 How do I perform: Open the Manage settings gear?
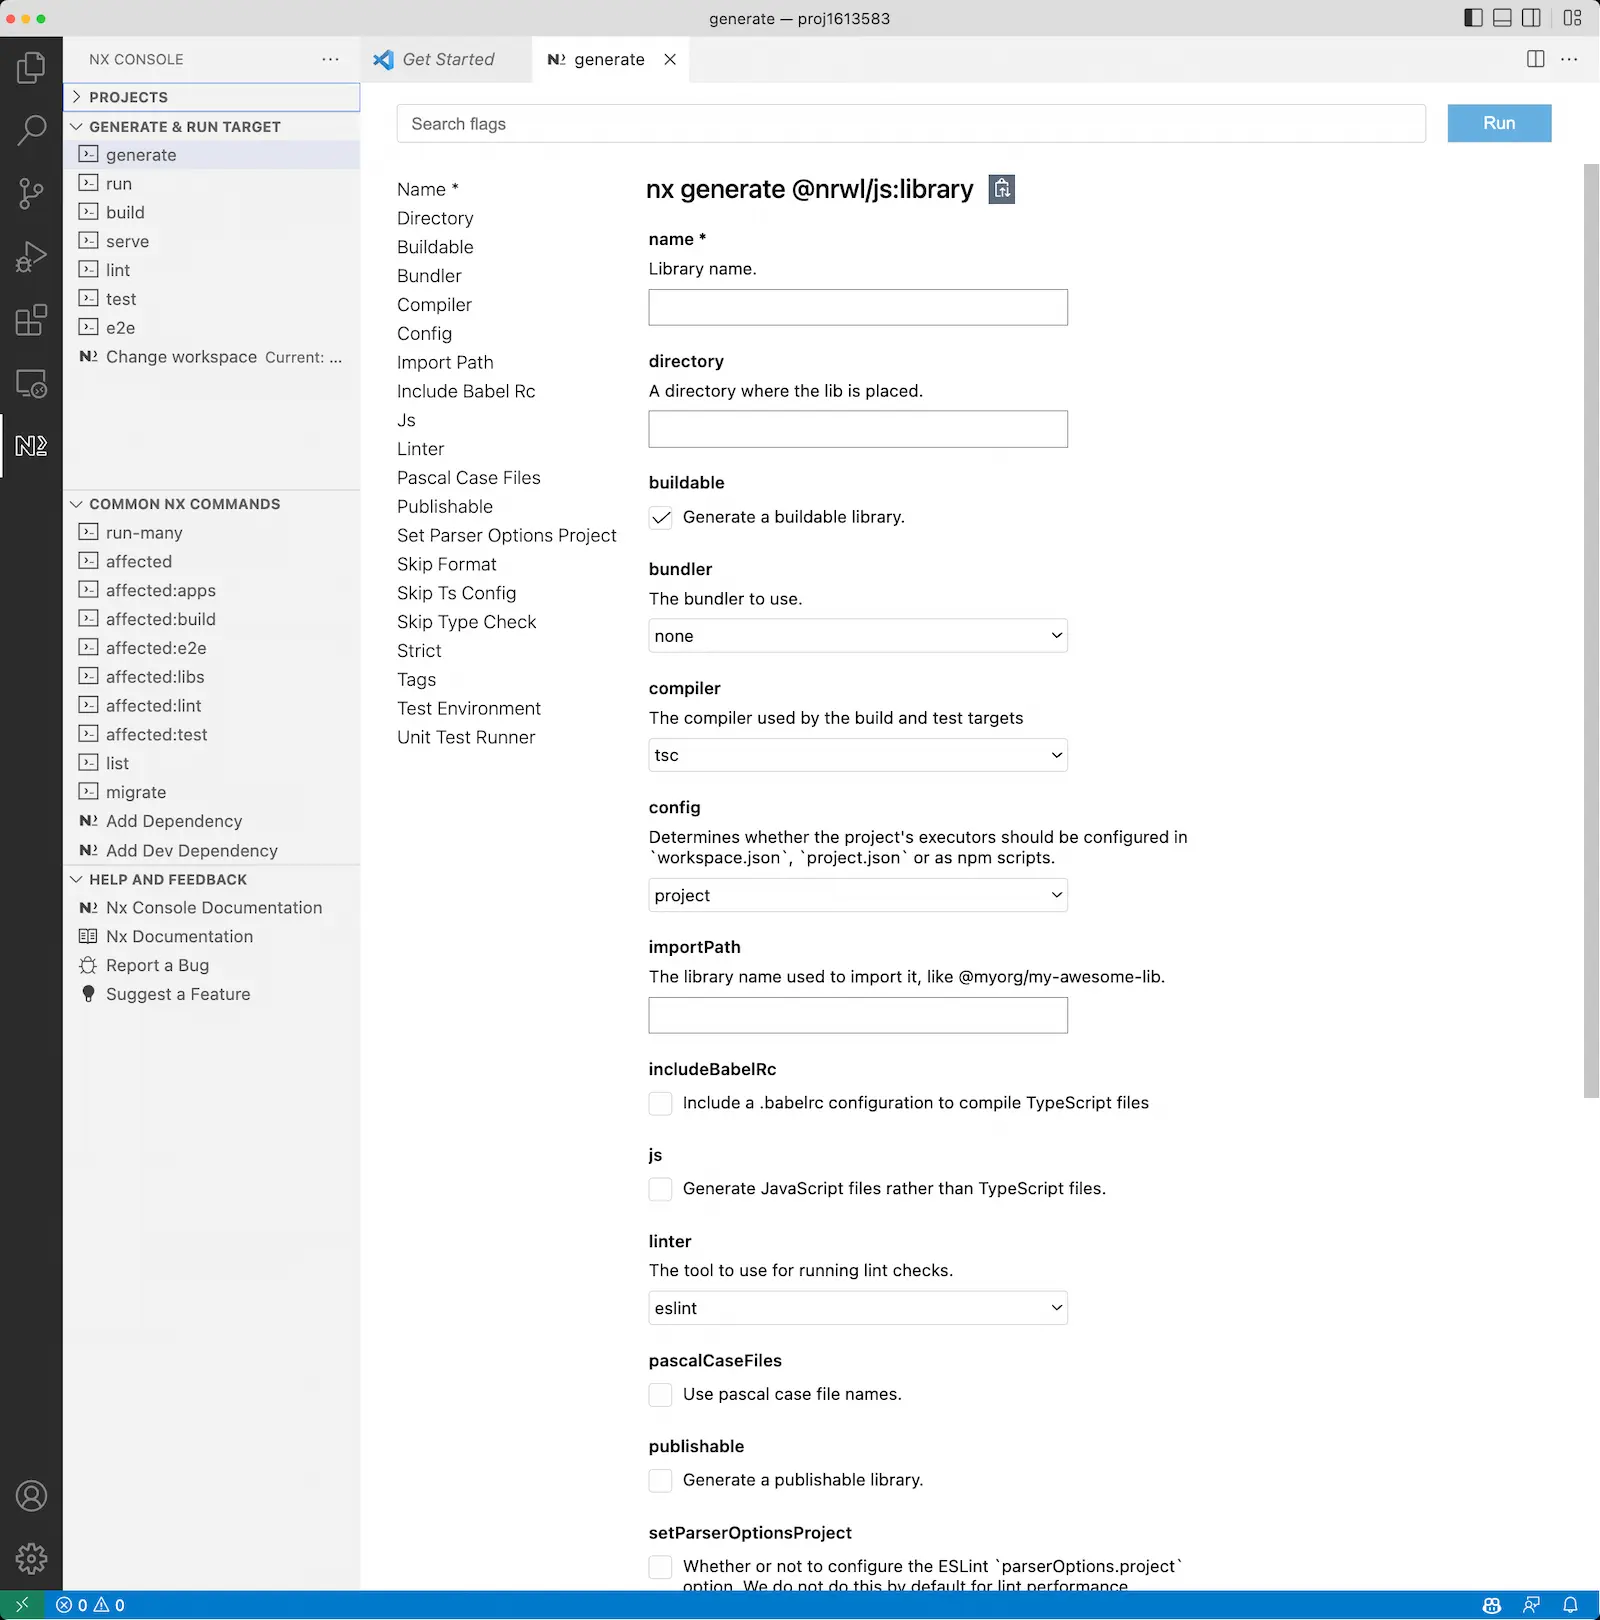click(31, 1558)
